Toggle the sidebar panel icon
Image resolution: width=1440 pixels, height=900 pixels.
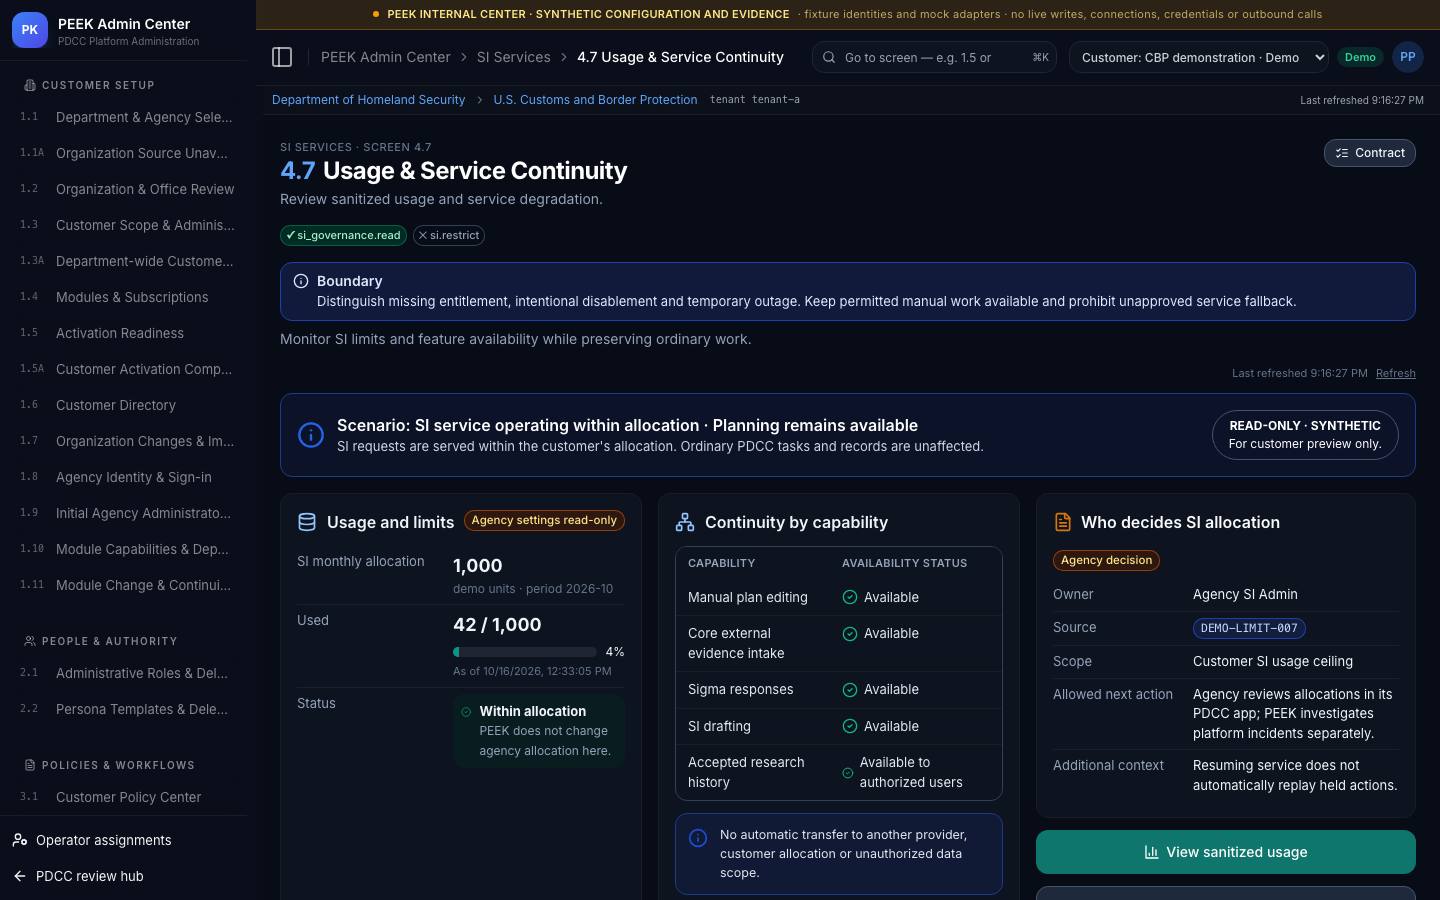click(282, 57)
